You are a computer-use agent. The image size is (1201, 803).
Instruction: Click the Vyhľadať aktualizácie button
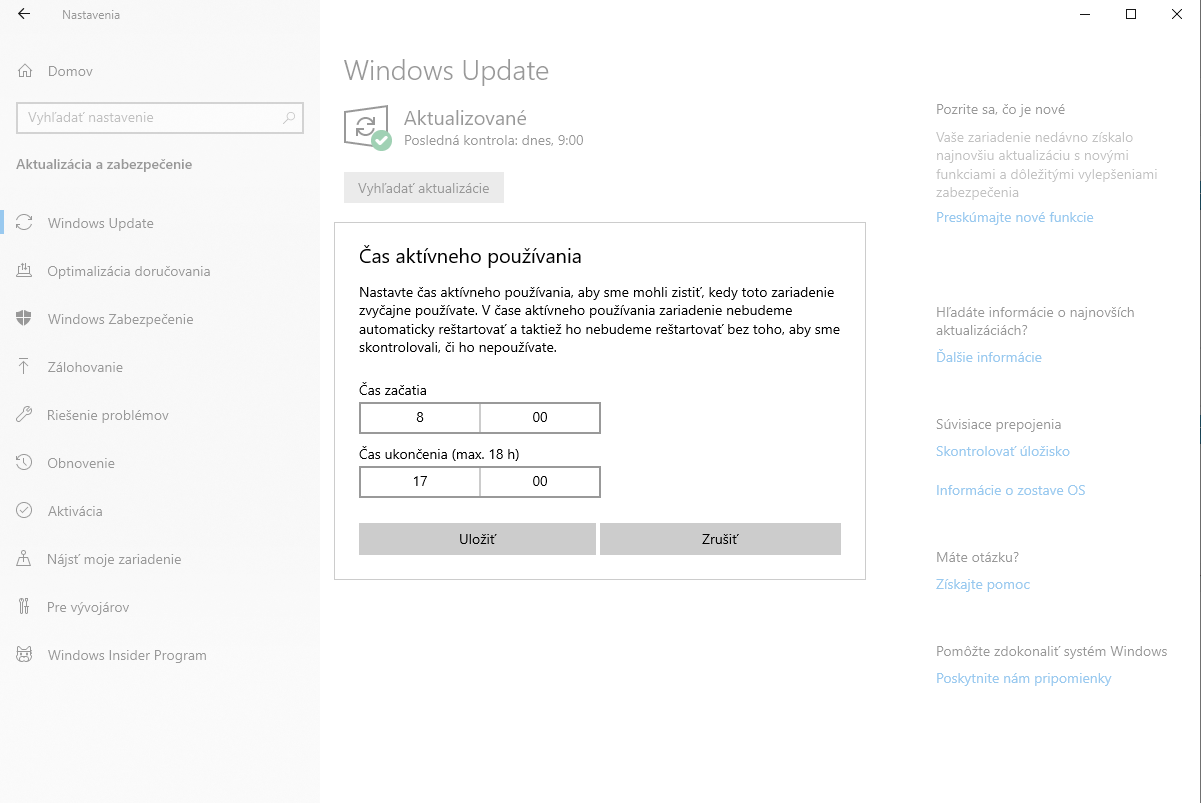424,188
